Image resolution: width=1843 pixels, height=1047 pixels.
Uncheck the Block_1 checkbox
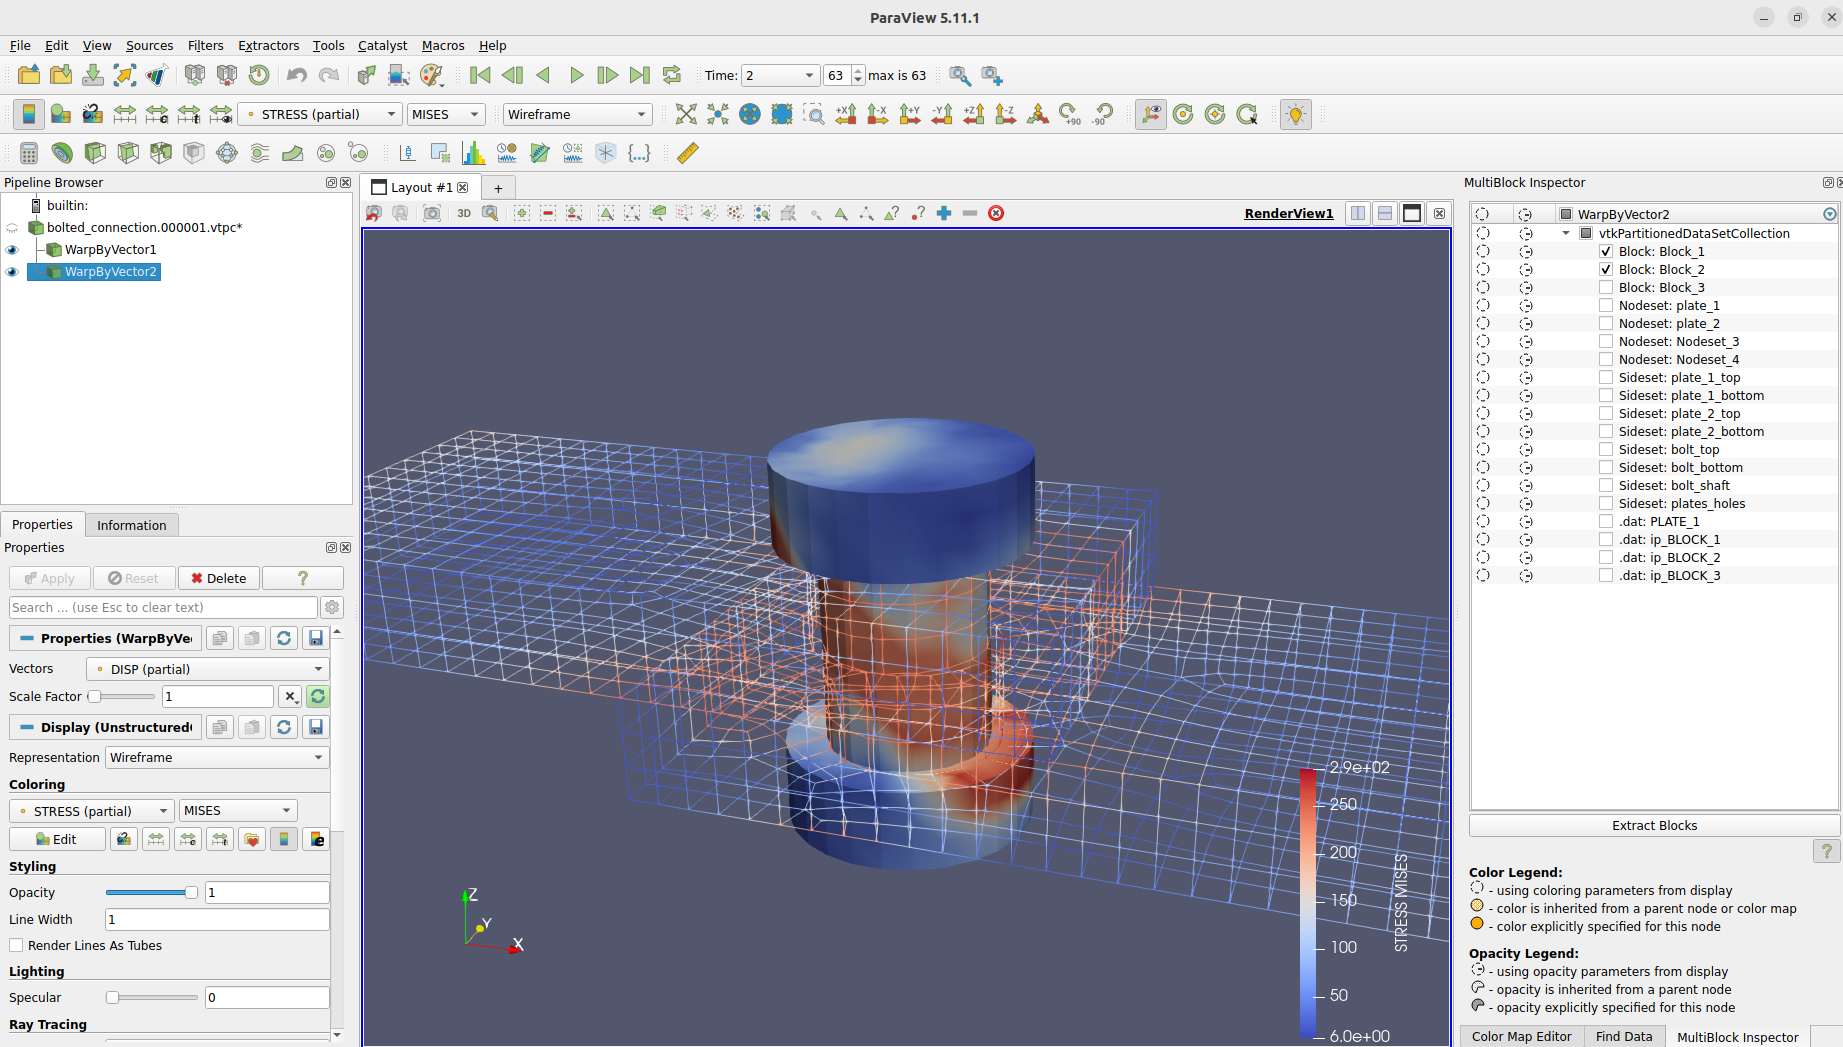pyautogui.click(x=1606, y=252)
